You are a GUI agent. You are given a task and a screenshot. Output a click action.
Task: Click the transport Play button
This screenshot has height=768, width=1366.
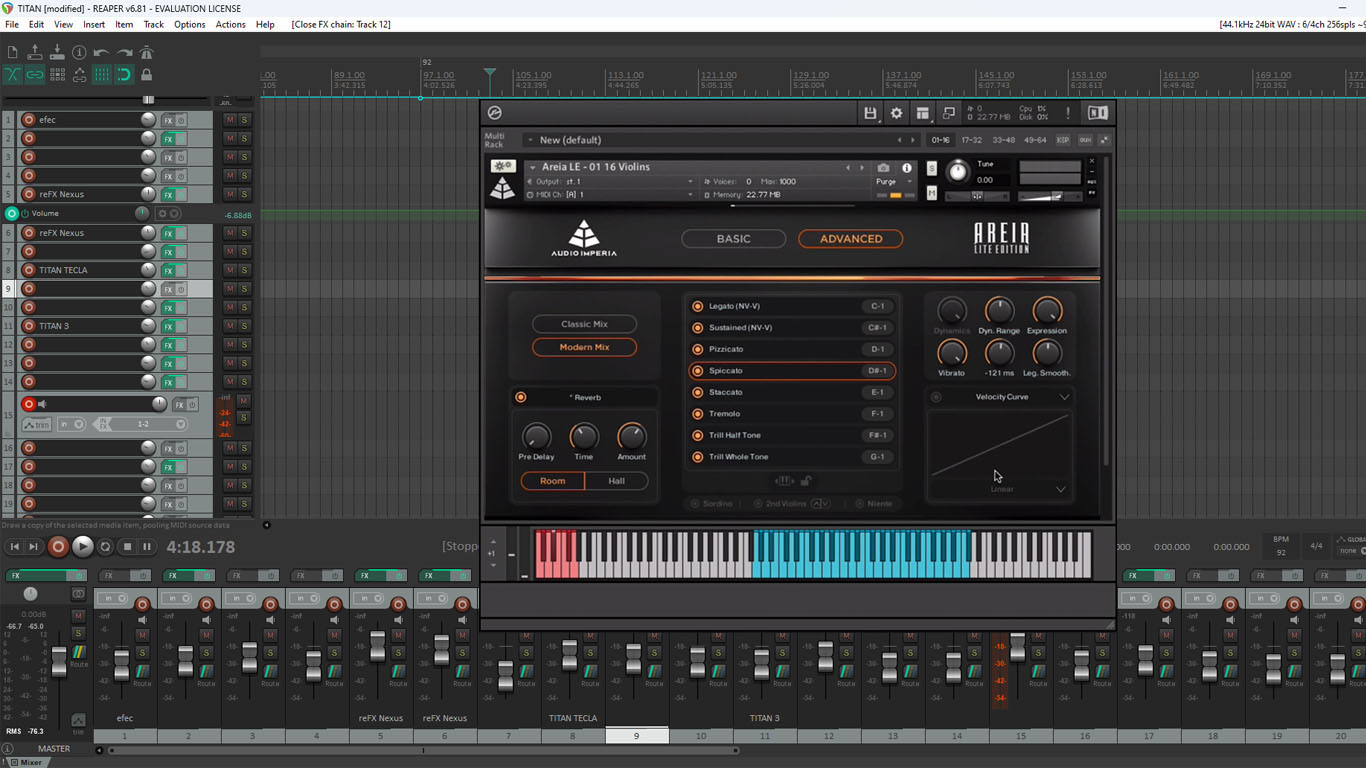(x=83, y=546)
